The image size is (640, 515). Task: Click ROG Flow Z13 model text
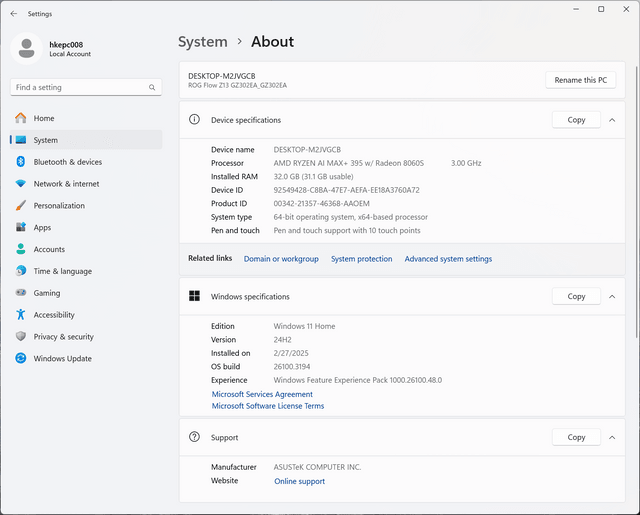238,85
